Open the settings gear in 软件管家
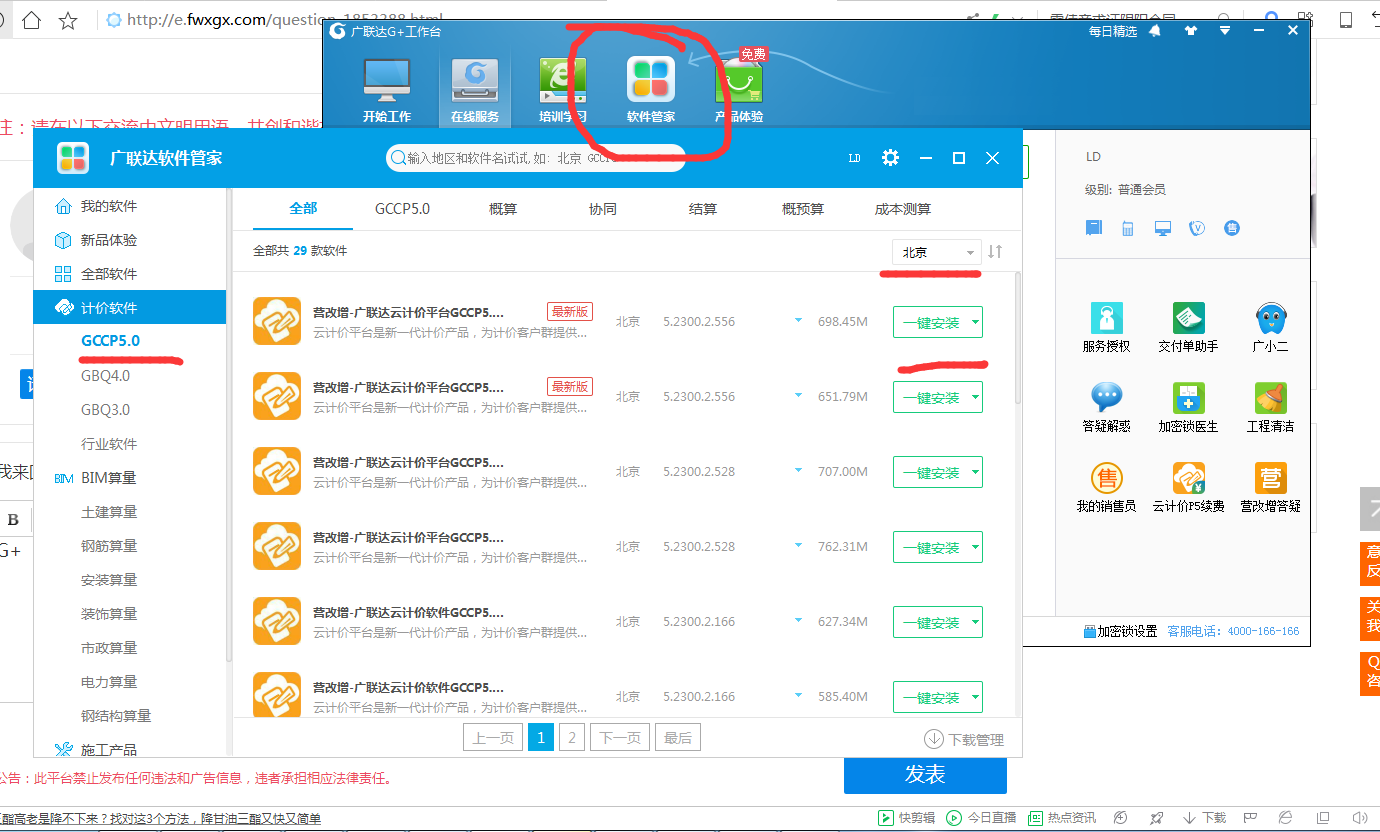 click(890, 158)
